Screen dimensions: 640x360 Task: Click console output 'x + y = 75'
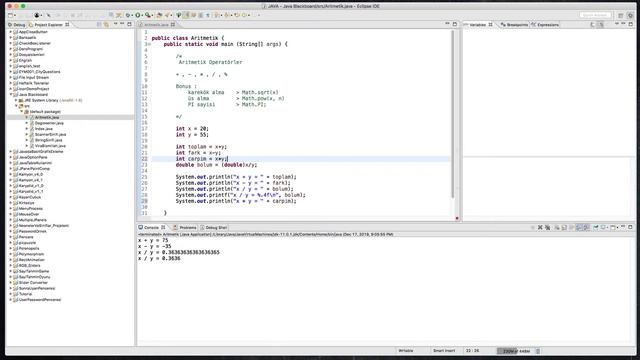click(153, 240)
